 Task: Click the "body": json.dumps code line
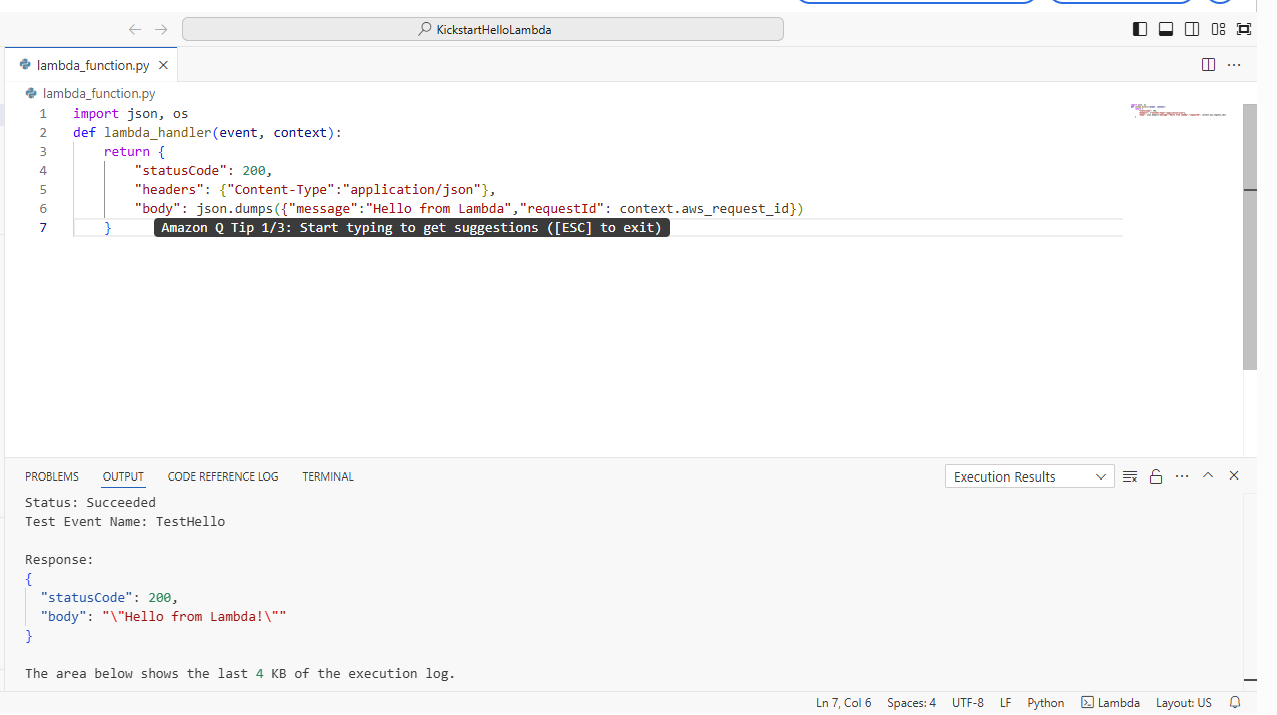pos(469,209)
